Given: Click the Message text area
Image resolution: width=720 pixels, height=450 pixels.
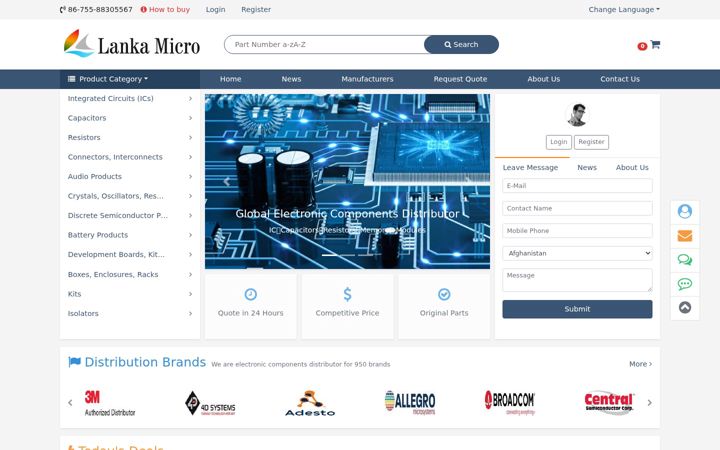Looking at the screenshot, I should (x=577, y=280).
